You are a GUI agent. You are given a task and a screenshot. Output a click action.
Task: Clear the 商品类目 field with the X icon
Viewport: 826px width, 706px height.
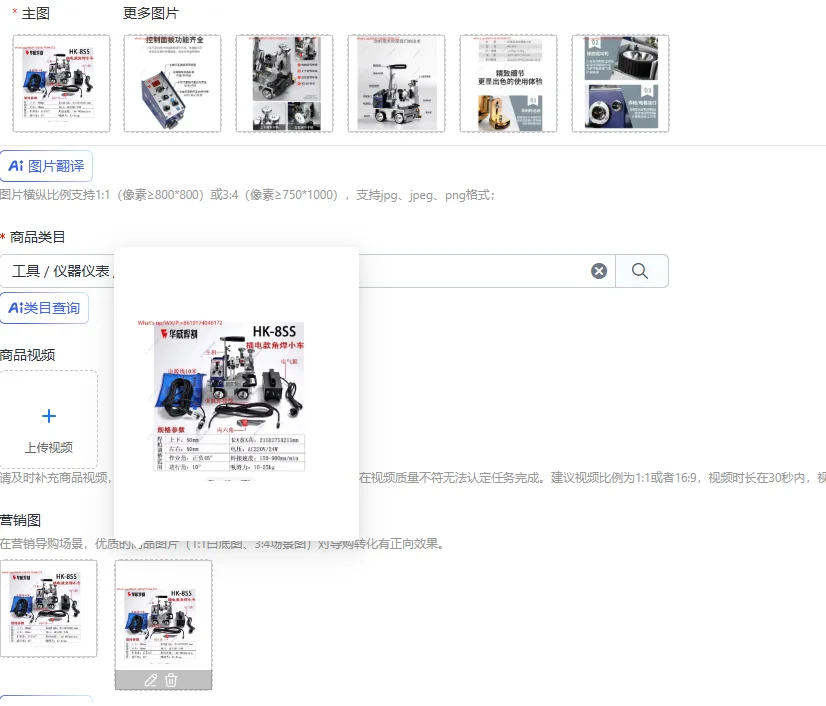pyautogui.click(x=598, y=271)
